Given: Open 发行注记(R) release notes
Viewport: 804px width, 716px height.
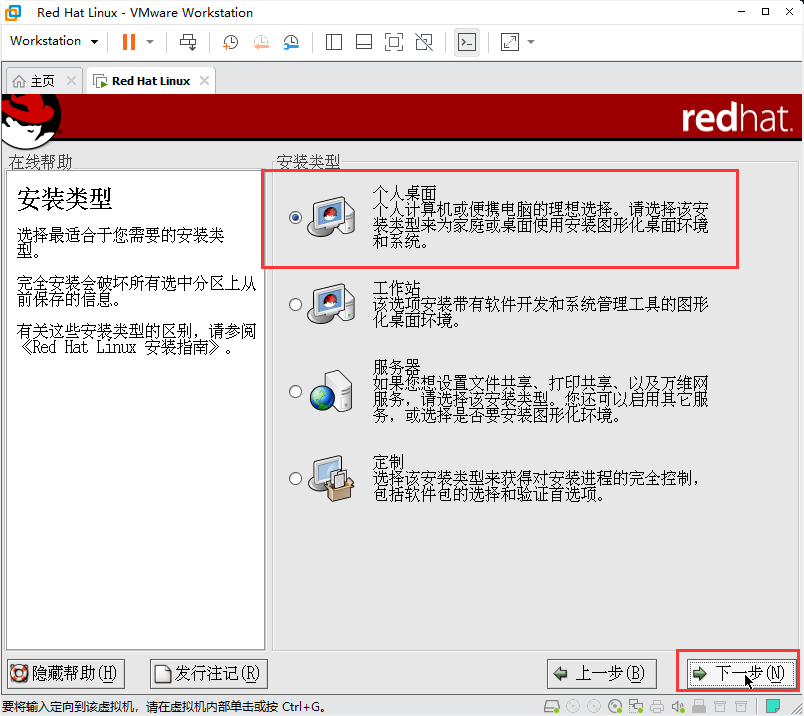Looking at the screenshot, I should click(x=209, y=673).
